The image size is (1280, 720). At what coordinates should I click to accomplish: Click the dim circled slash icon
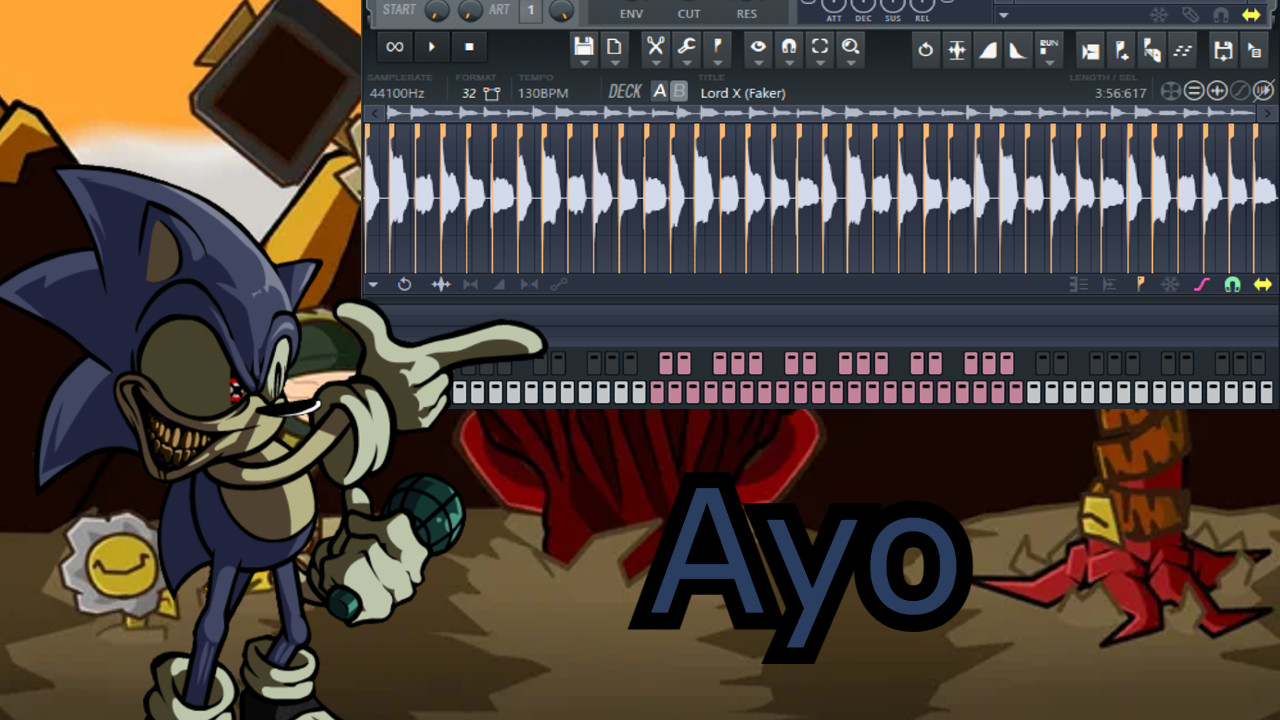coord(1240,91)
